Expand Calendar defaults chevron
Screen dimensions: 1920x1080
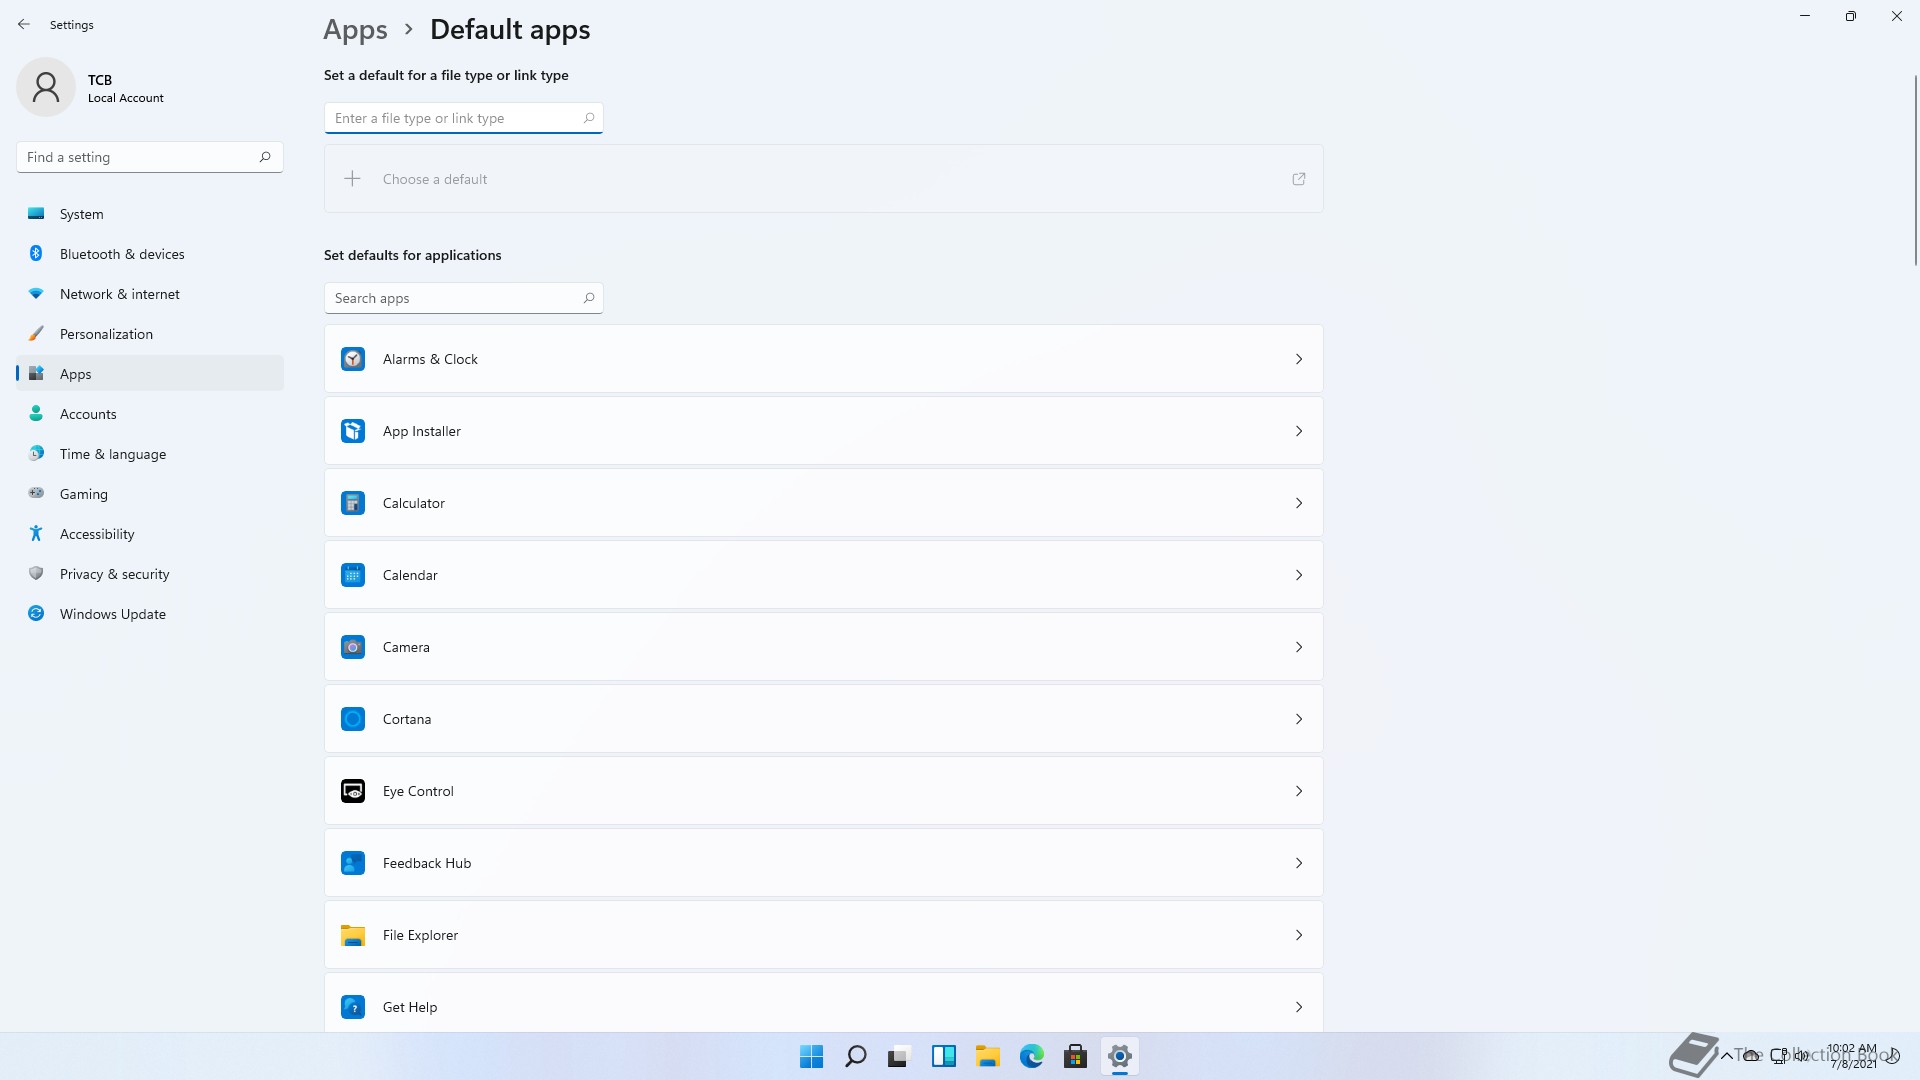(x=1299, y=575)
